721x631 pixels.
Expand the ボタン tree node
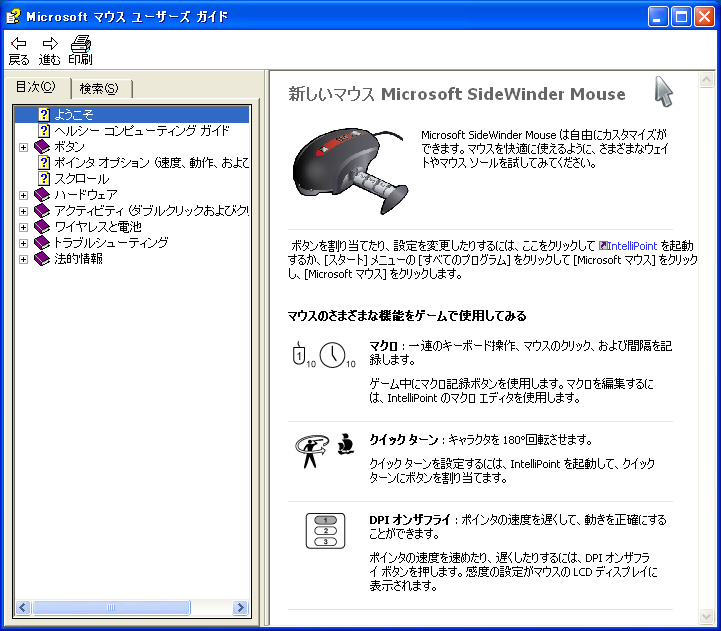(x=23, y=147)
